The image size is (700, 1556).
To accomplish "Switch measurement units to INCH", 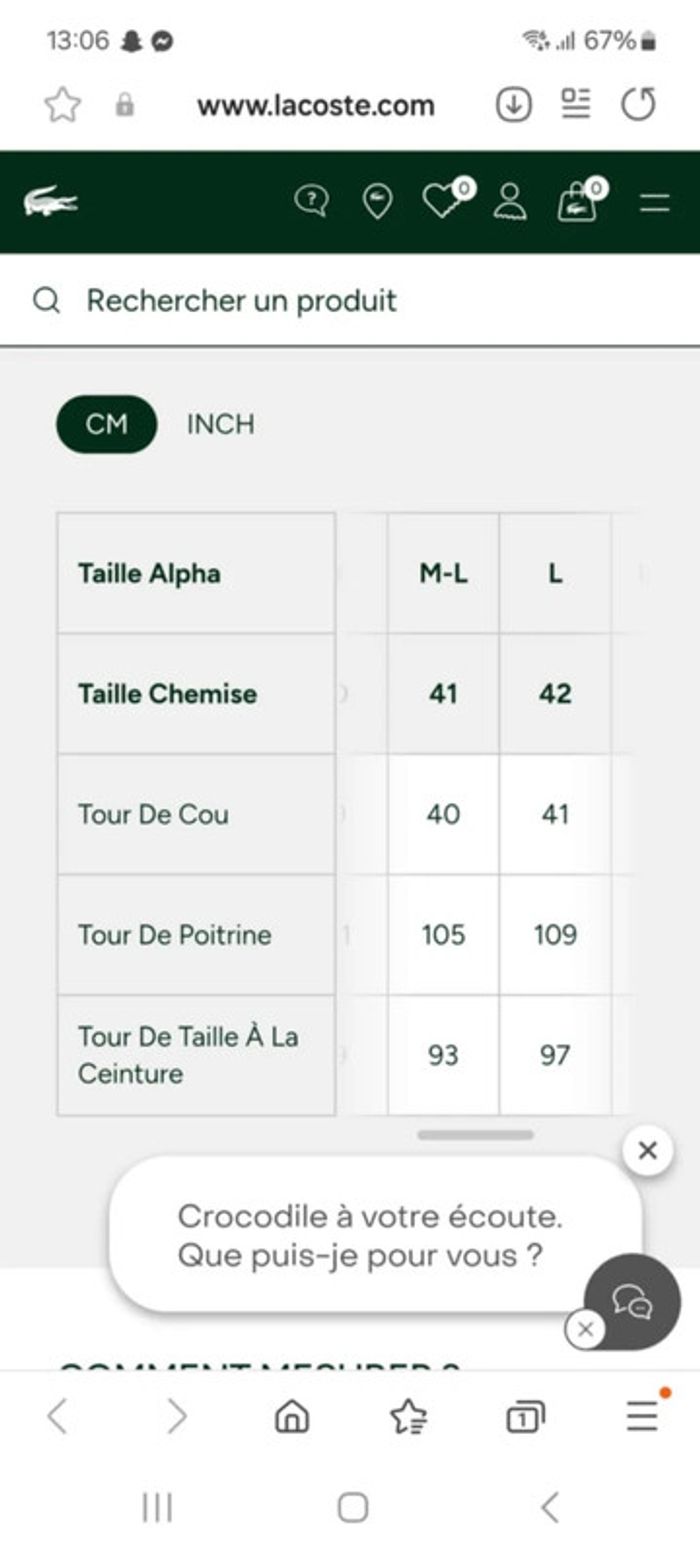I will 220,424.
